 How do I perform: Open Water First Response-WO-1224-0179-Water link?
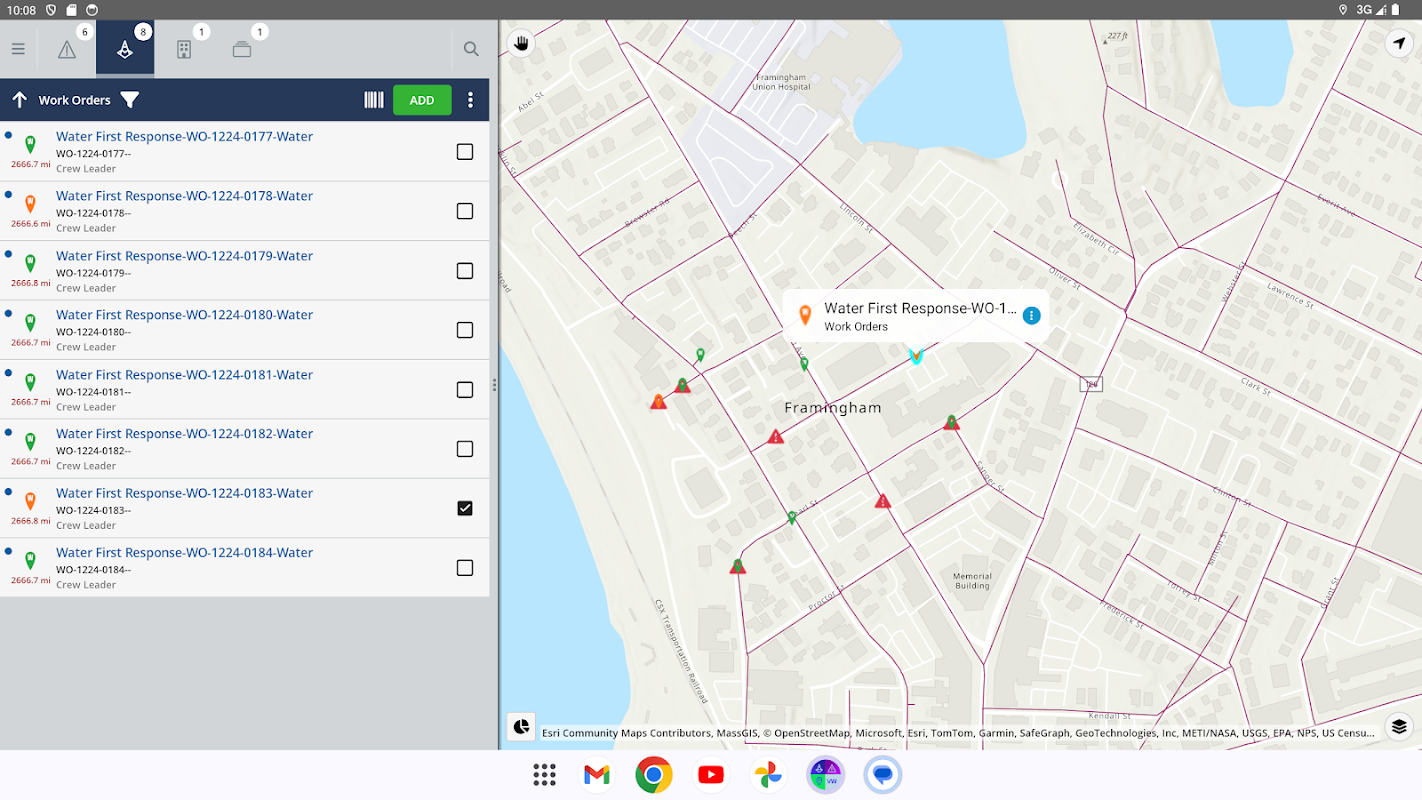click(x=184, y=256)
